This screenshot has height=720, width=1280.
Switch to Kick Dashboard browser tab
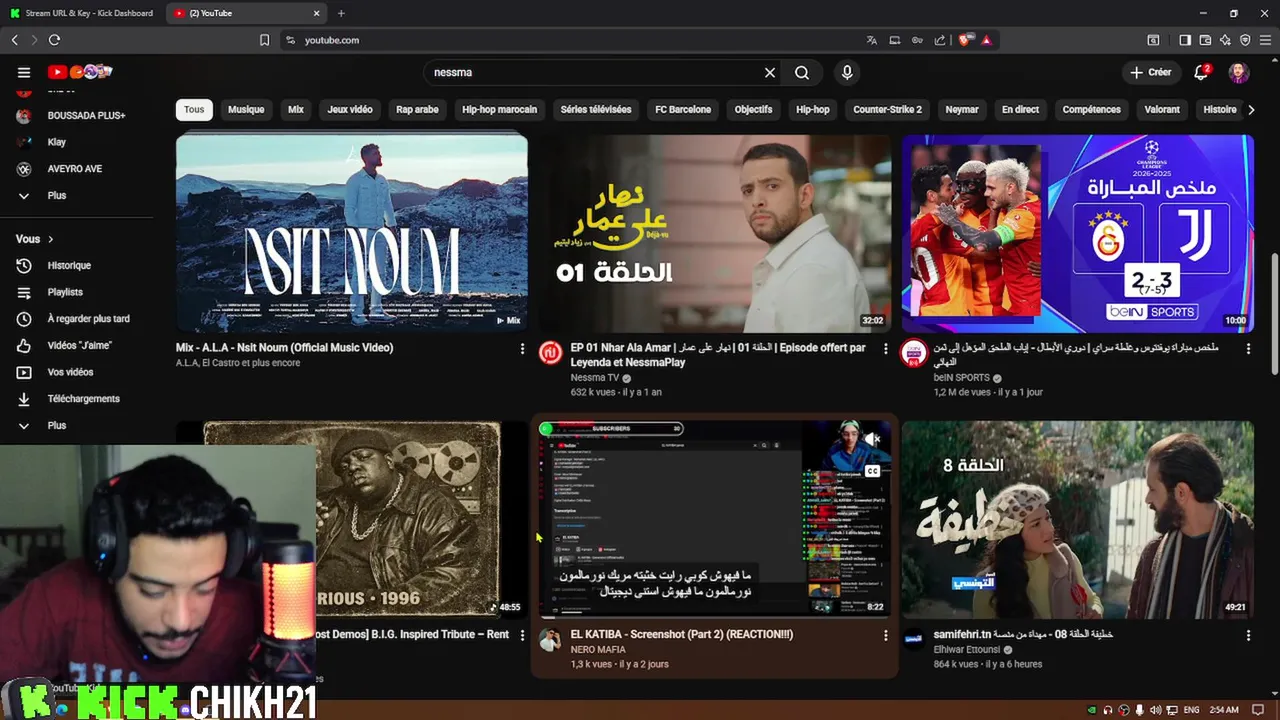coord(82,13)
